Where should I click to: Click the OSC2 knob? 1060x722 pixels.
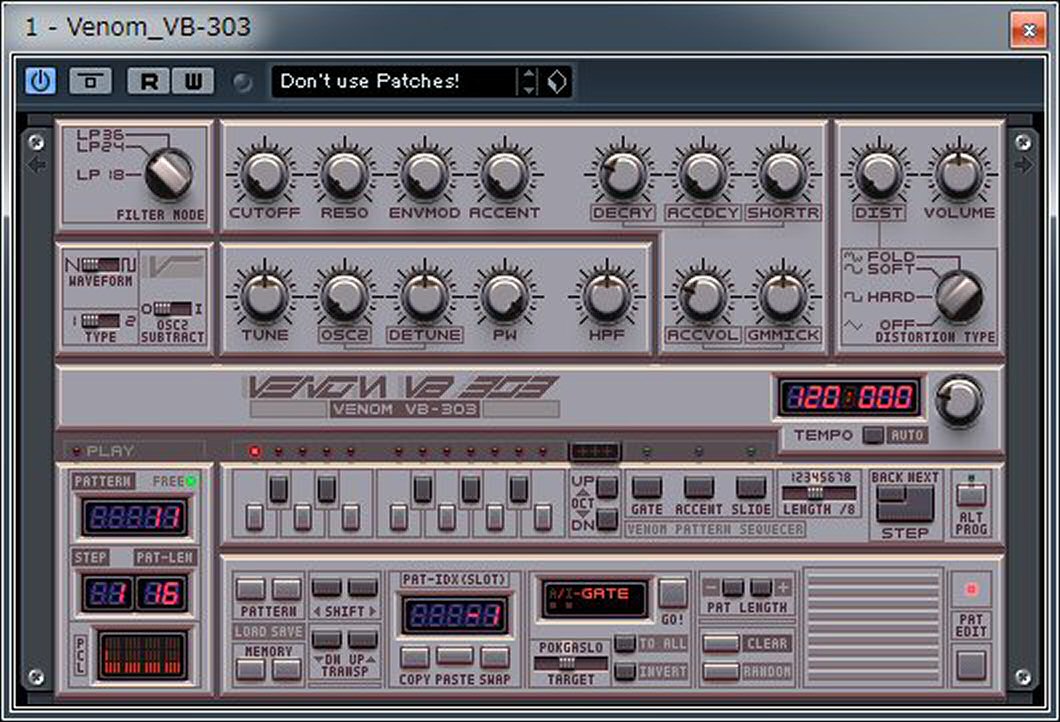point(344,296)
